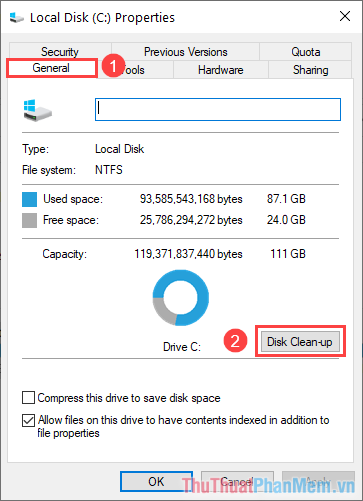
Task: Click the disk usage donut chart
Action: (x=181, y=298)
